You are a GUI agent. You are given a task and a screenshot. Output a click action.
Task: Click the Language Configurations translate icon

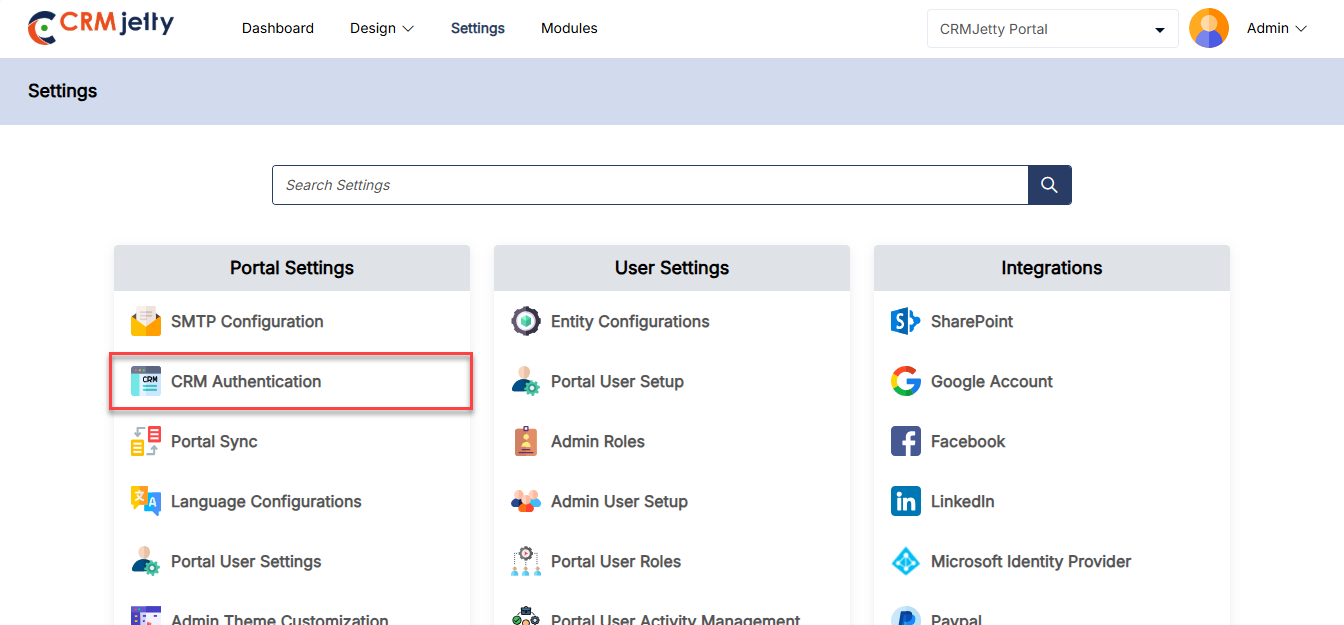point(146,501)
